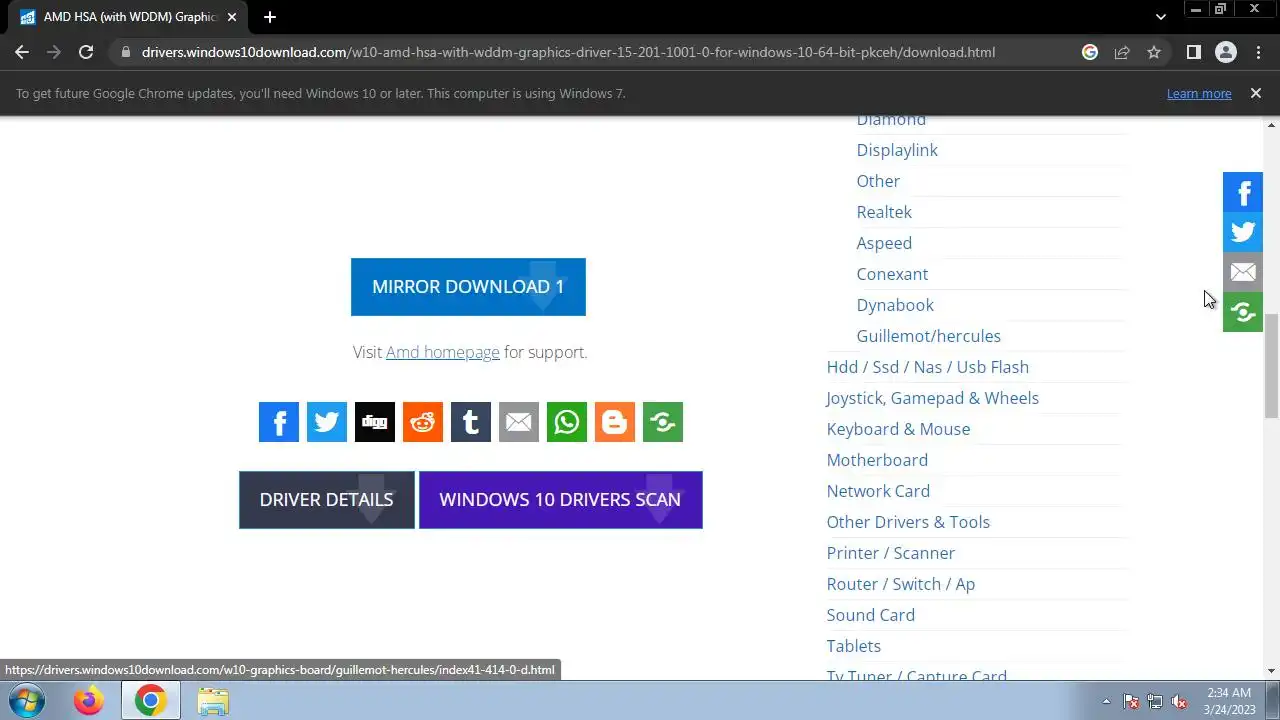This screenshot has width=1280, height=720.
Task: Open Motherboard category link
Action: click(877, 460)
